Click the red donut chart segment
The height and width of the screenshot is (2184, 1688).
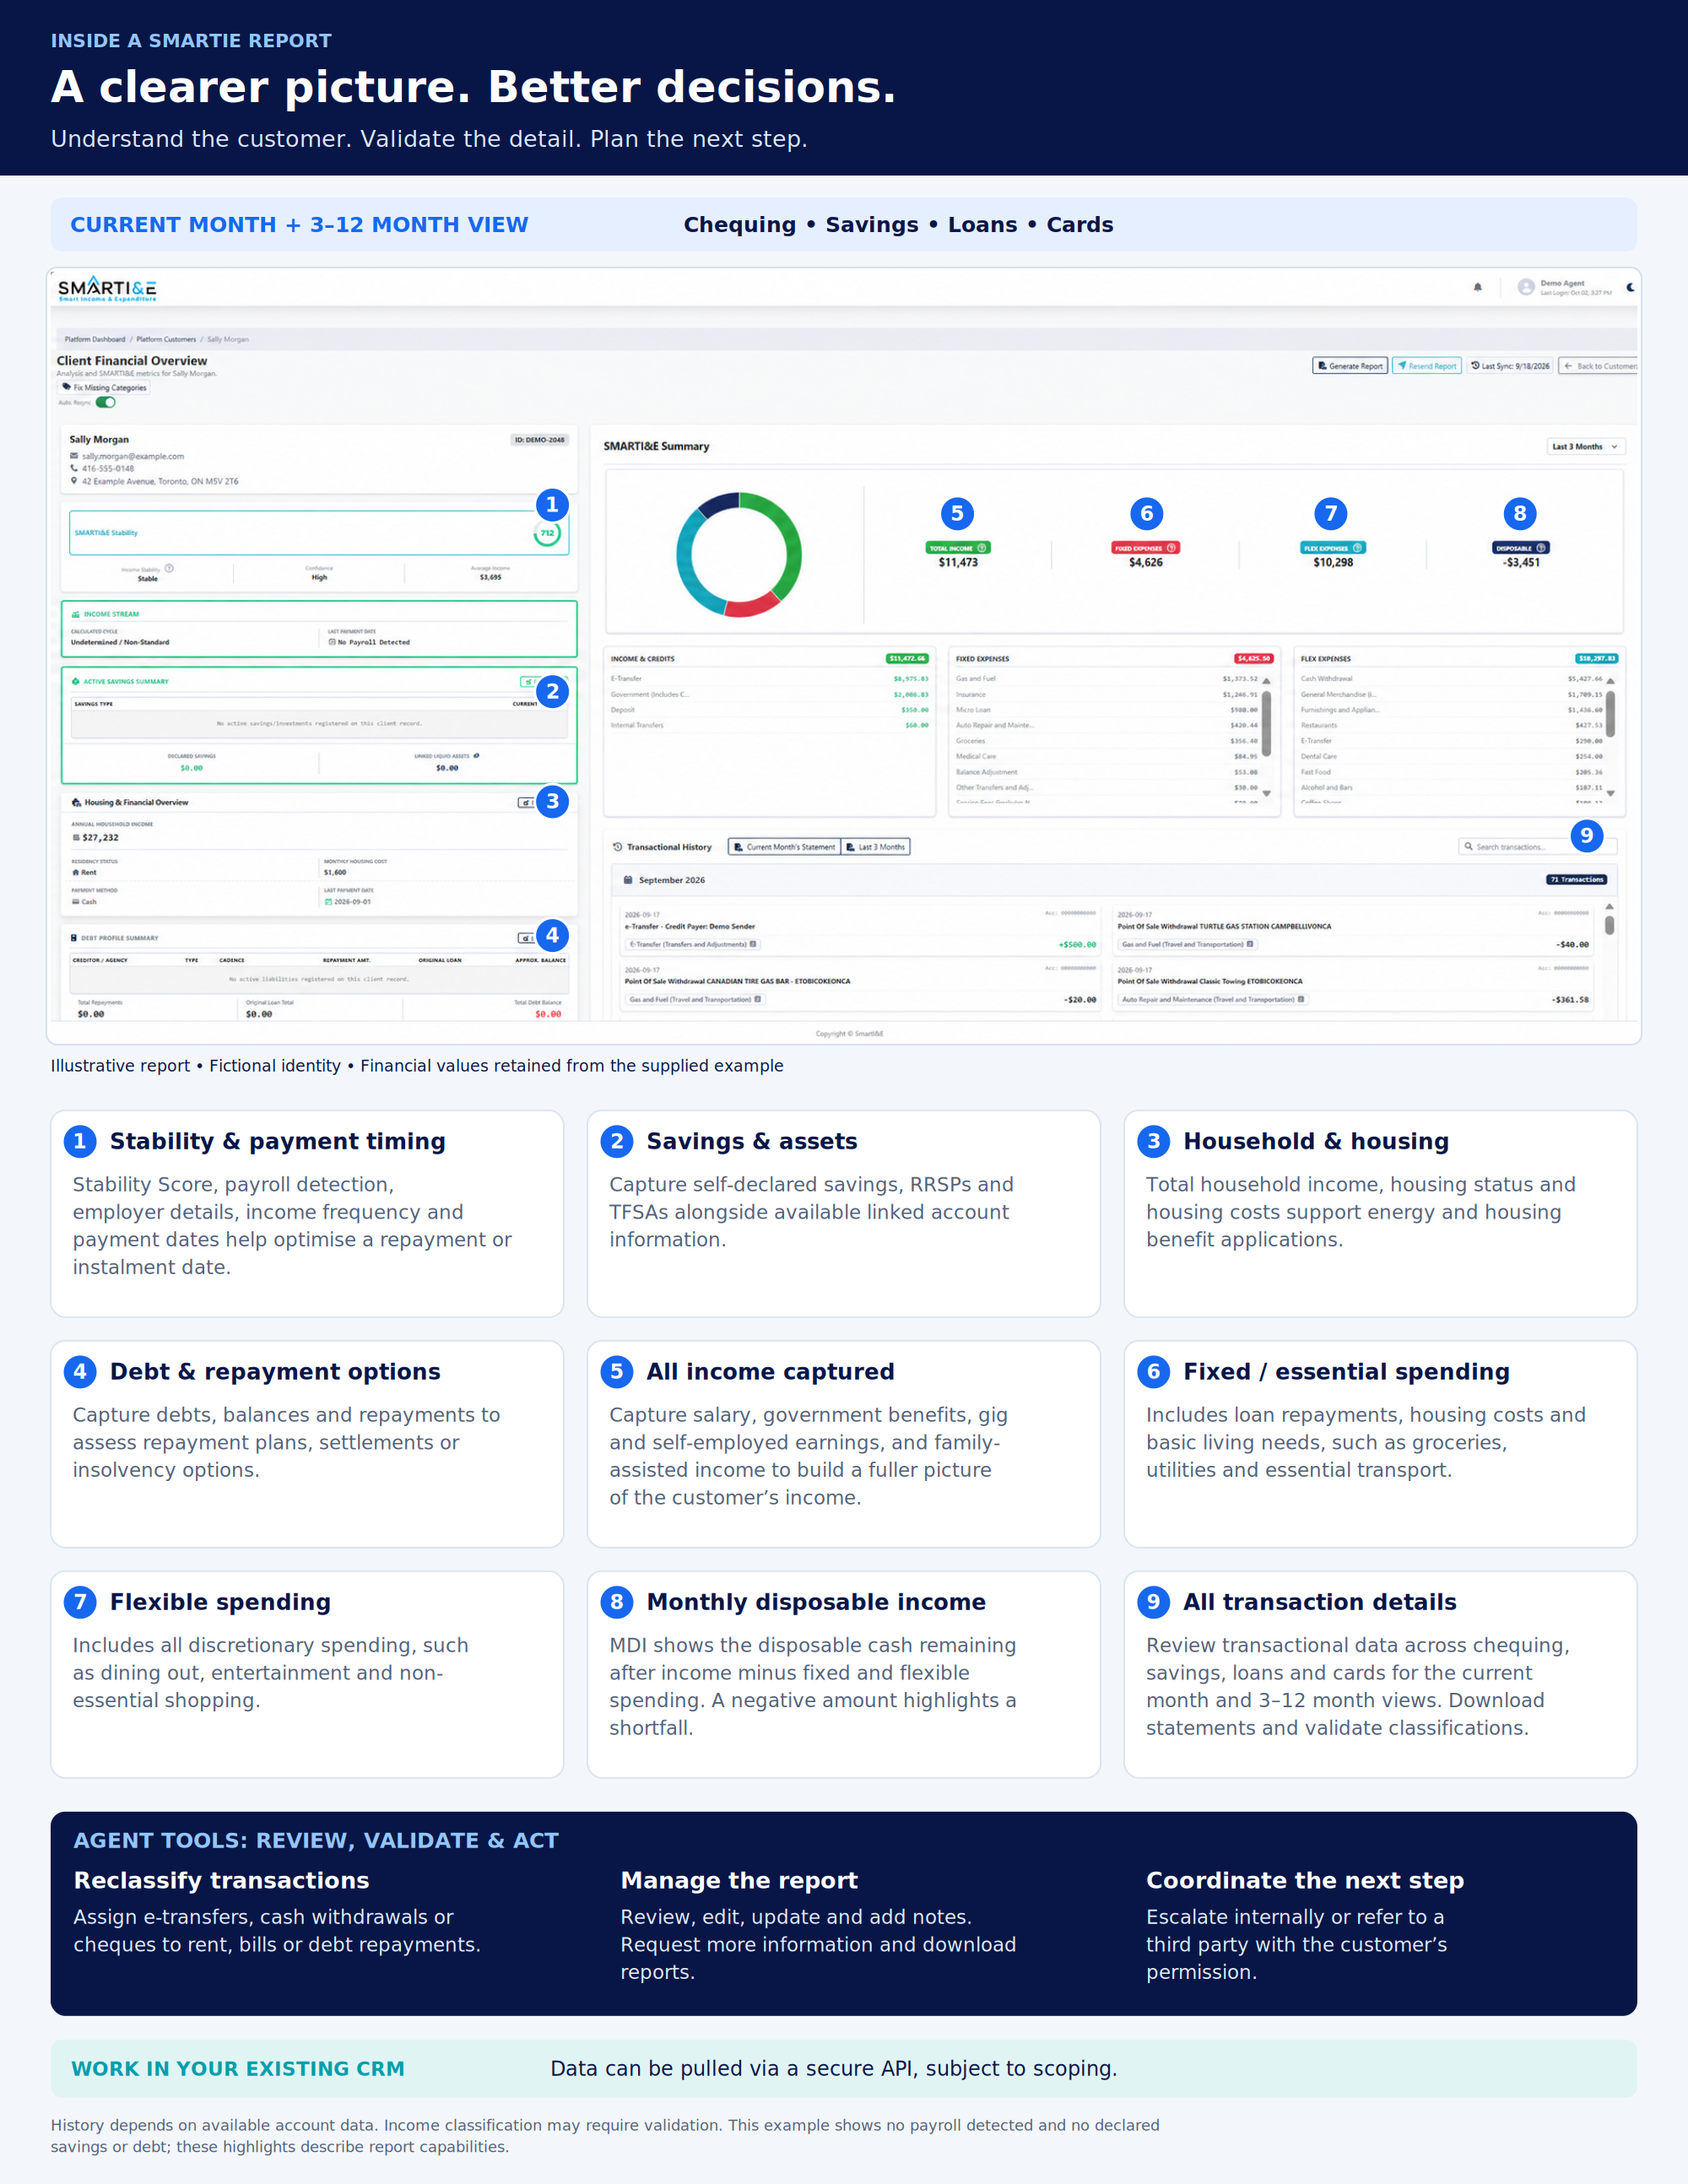[751, 606]
